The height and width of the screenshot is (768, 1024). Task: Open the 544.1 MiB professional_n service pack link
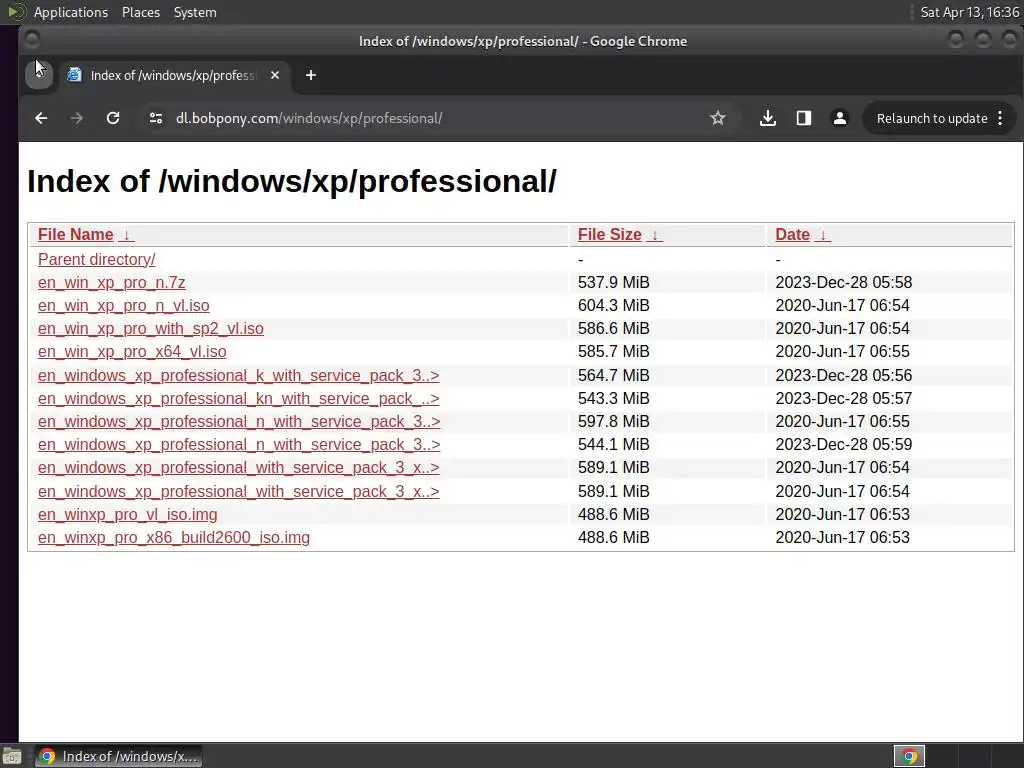click(239, 444)
